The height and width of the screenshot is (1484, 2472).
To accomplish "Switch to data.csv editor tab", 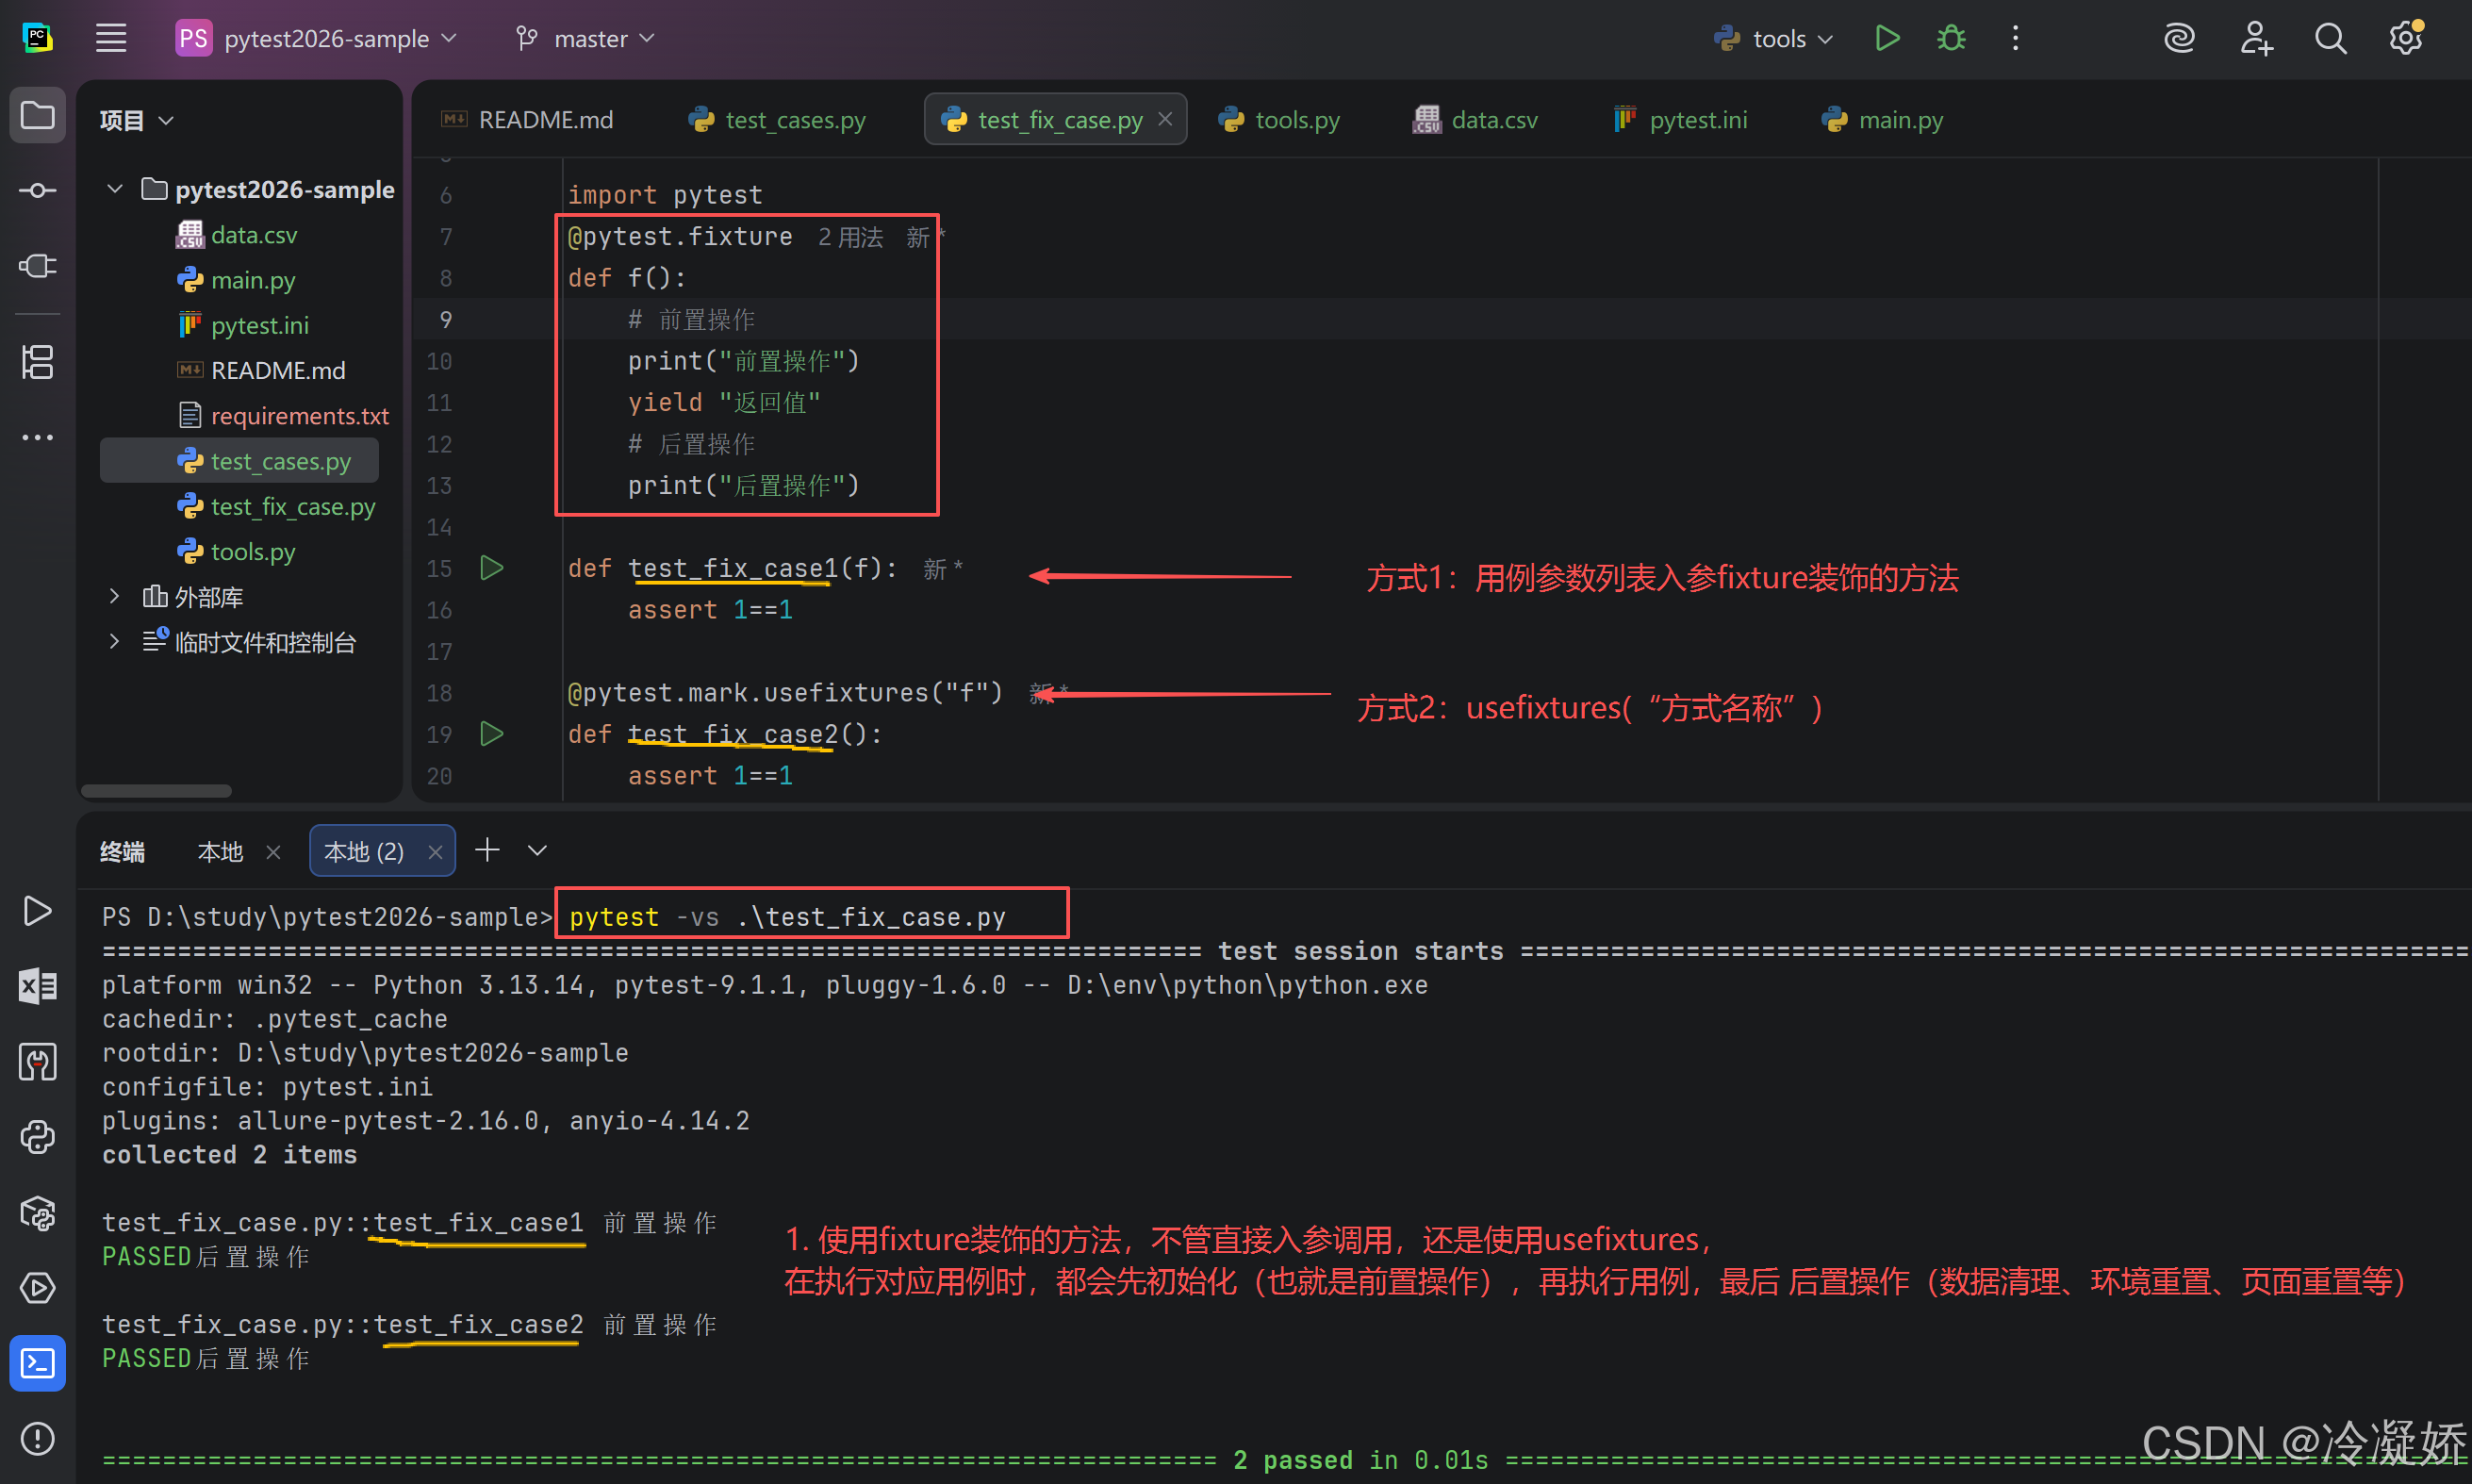I will point(1475,120).
